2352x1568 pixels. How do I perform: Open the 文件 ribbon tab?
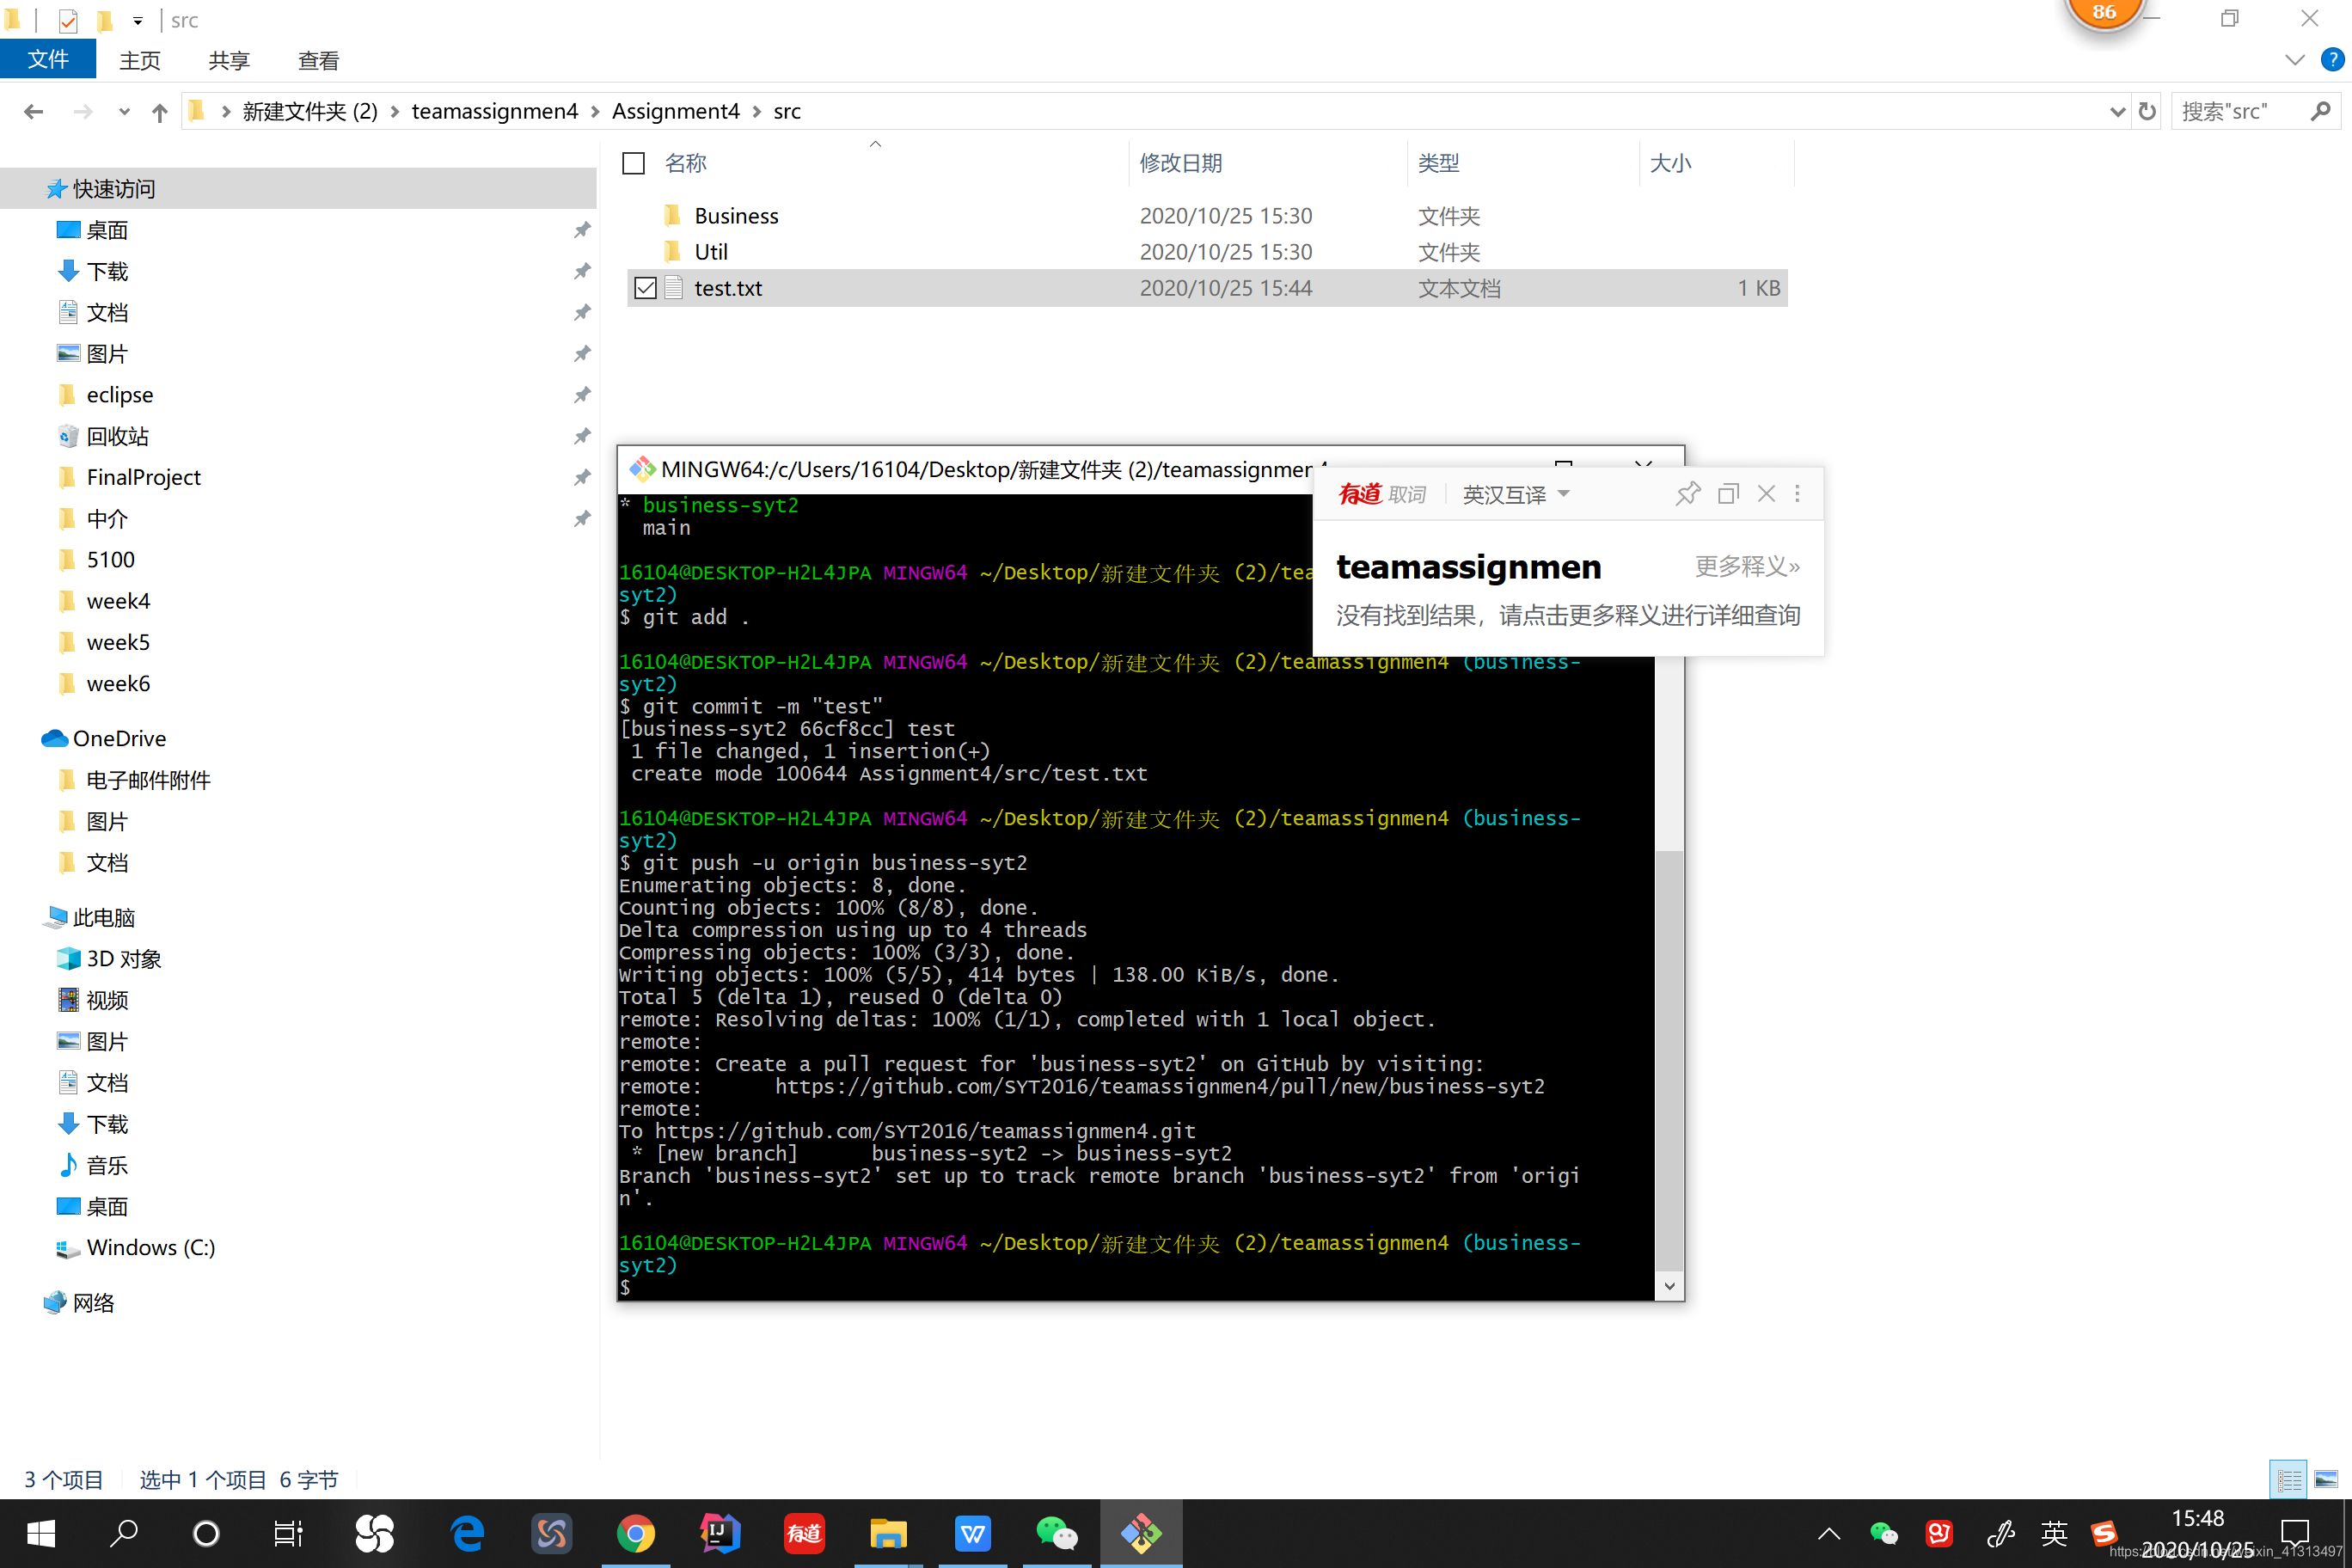pos(48,60)
